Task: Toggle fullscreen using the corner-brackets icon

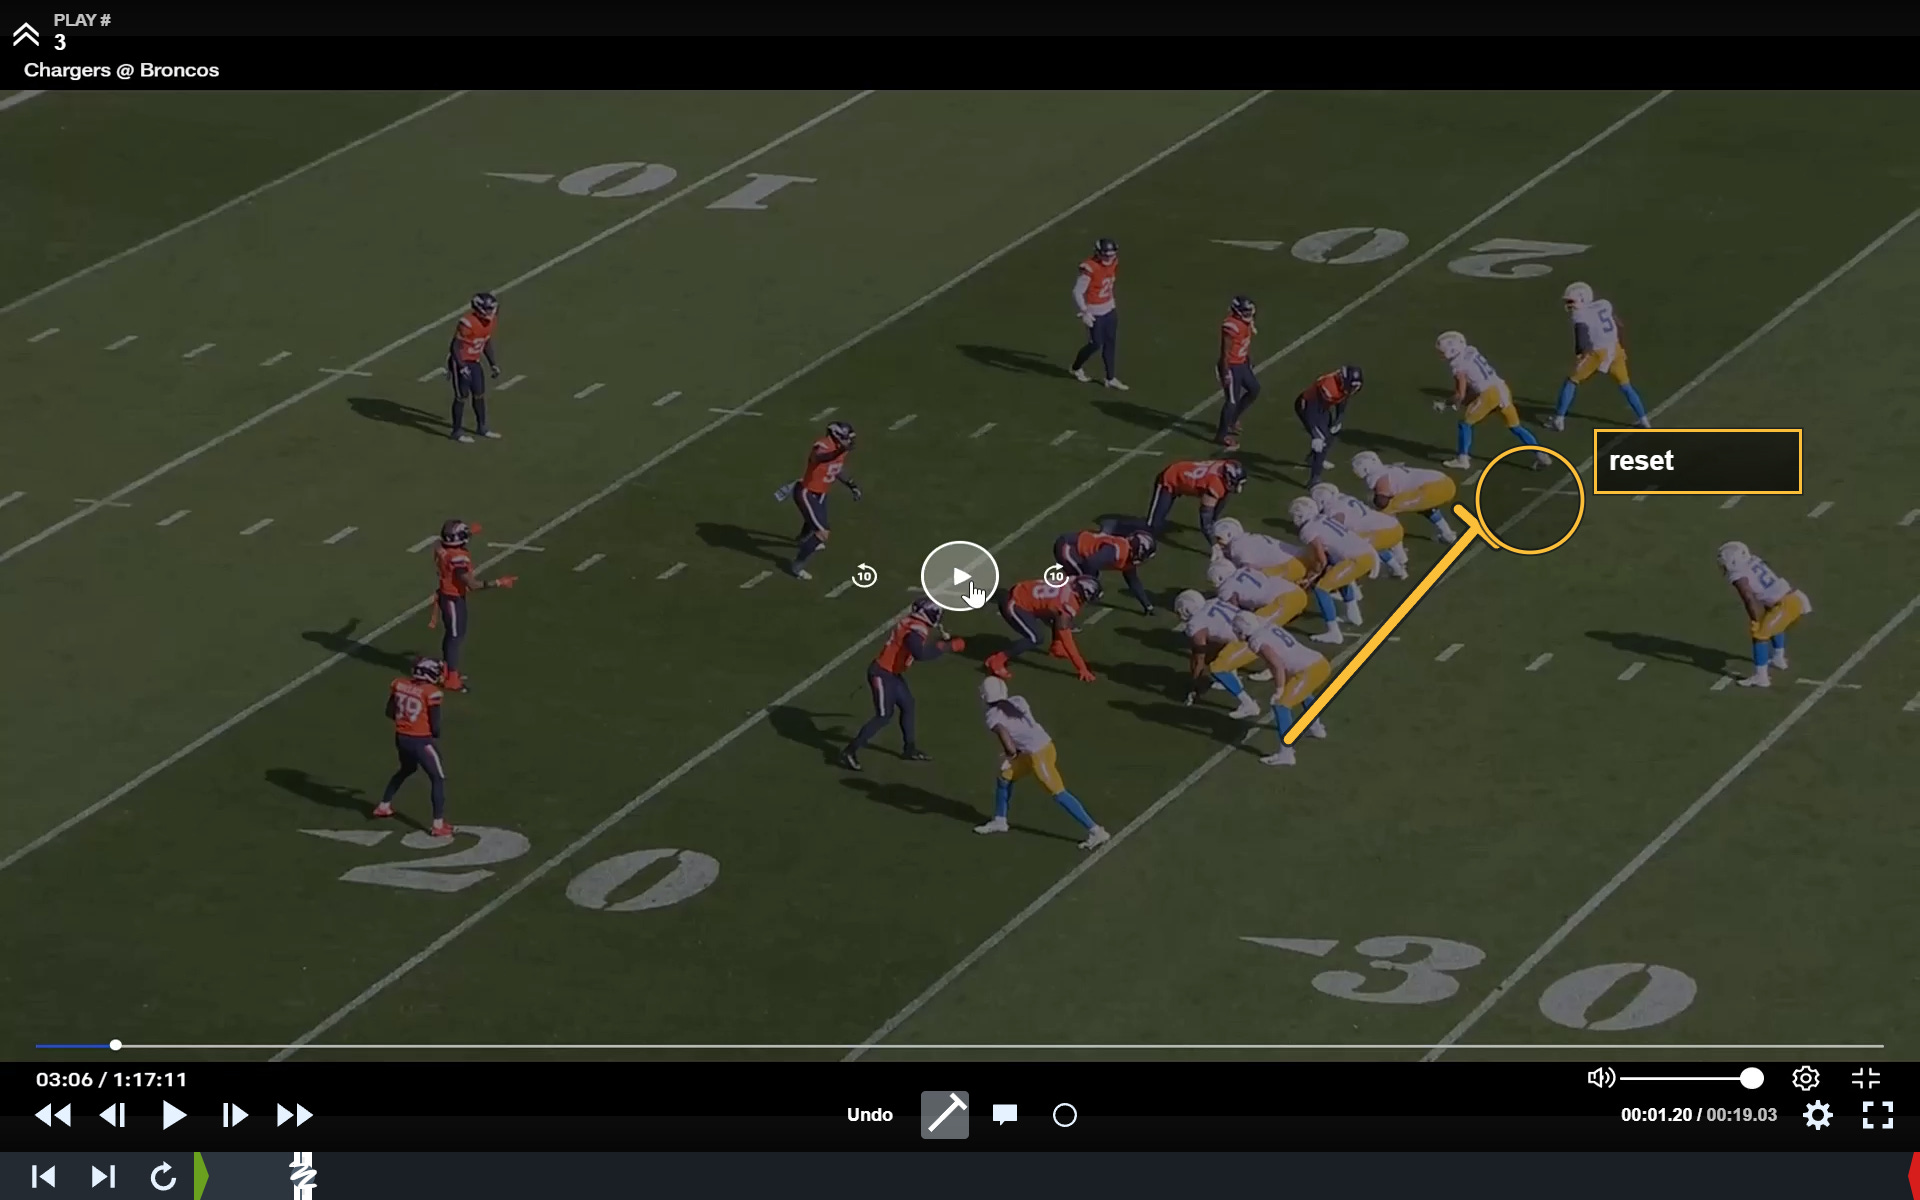Action: pos(1878,1115)
